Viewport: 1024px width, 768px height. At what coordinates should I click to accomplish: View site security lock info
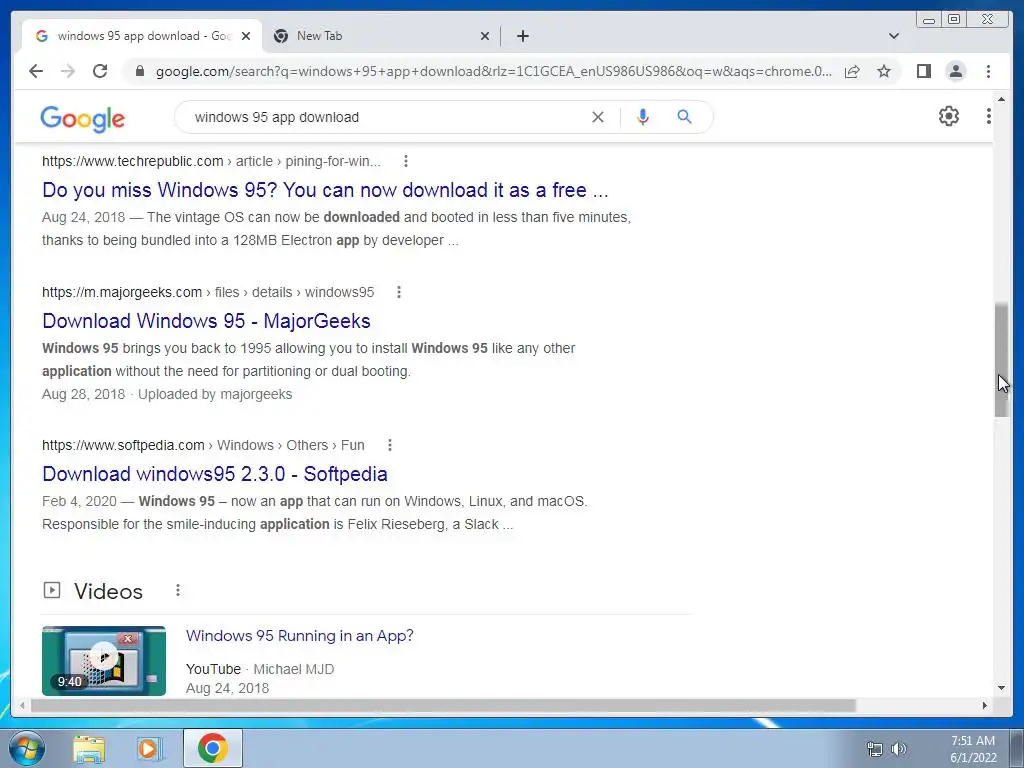pos(140,71)
